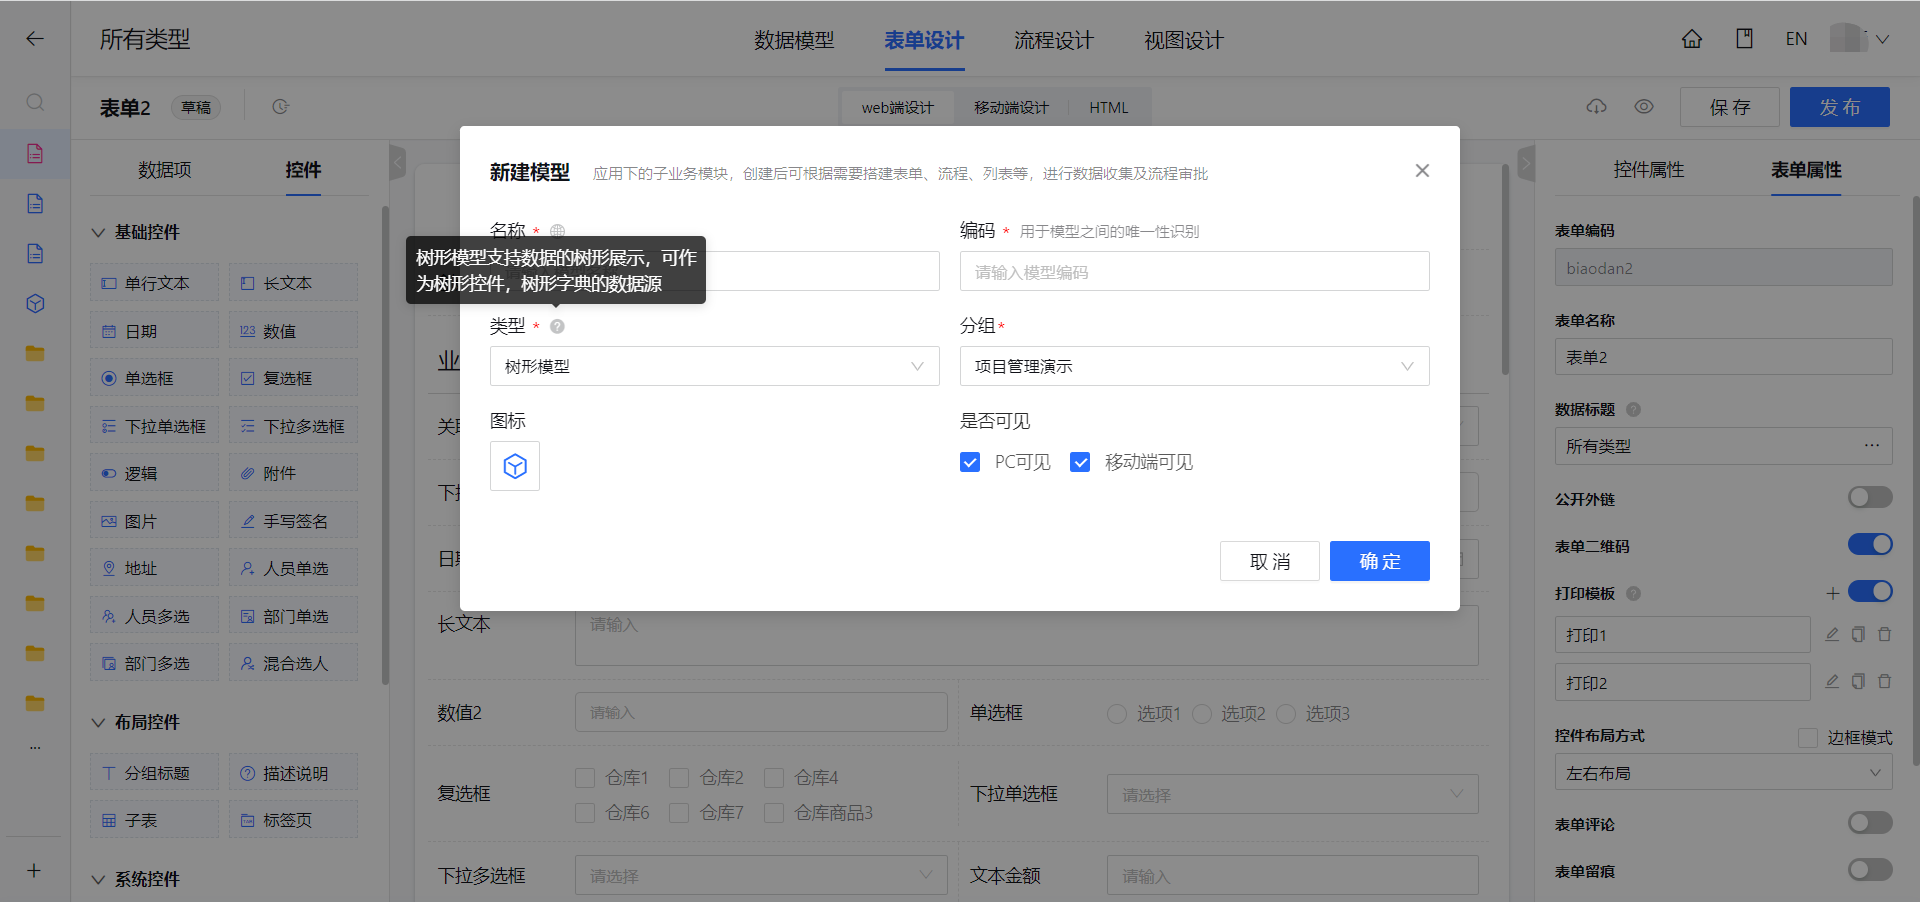1920x902 pixels.
Task: Click the 编码 input field
Action: point(1195,271)
